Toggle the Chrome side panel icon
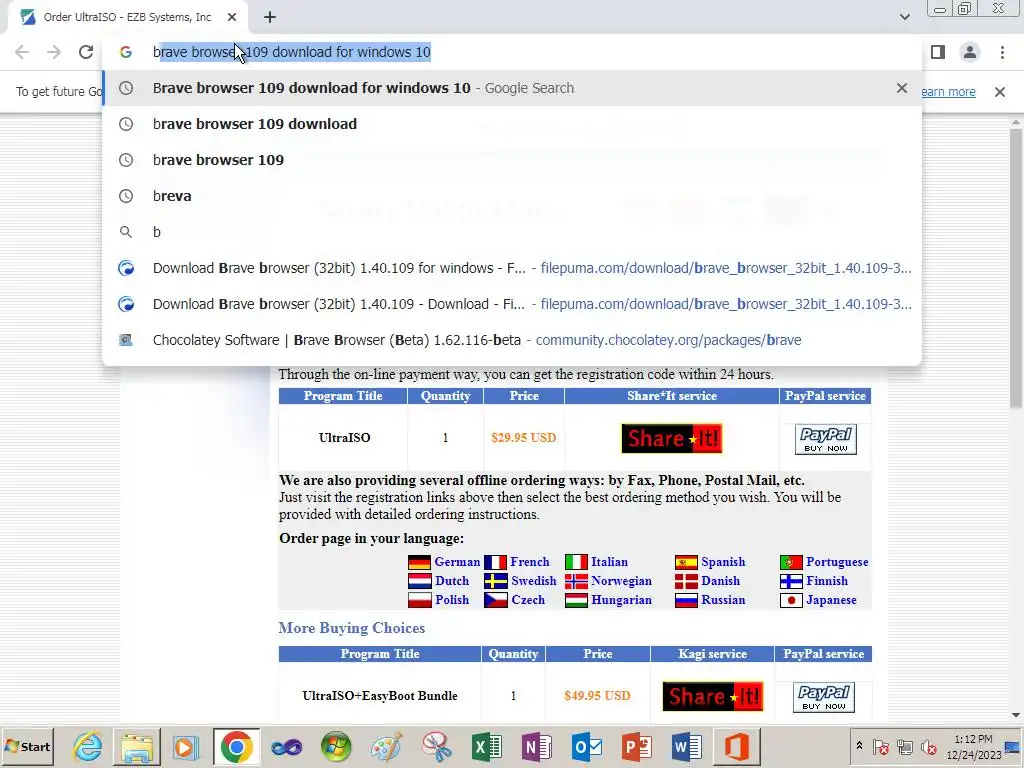Screen dimensions: 1024x768 coord(938,52)
